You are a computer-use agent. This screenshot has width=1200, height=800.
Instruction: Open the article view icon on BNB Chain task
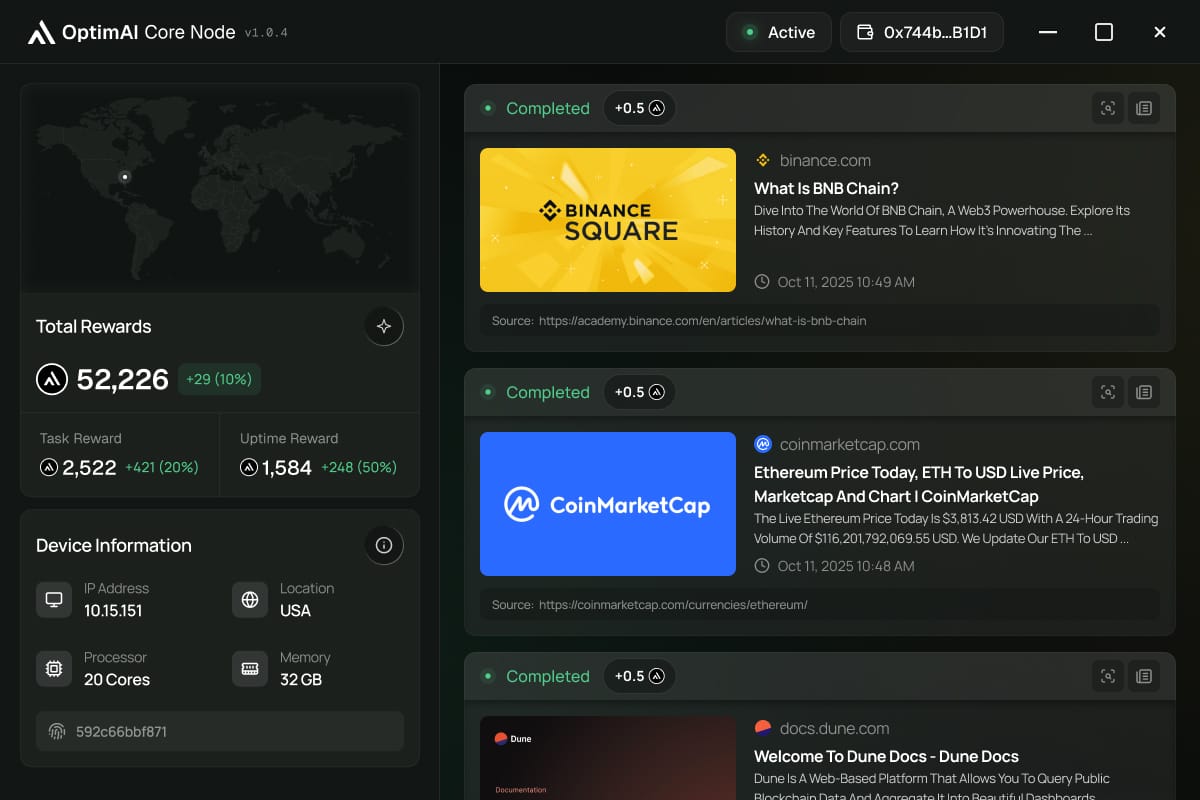(x=1144, y=108)
